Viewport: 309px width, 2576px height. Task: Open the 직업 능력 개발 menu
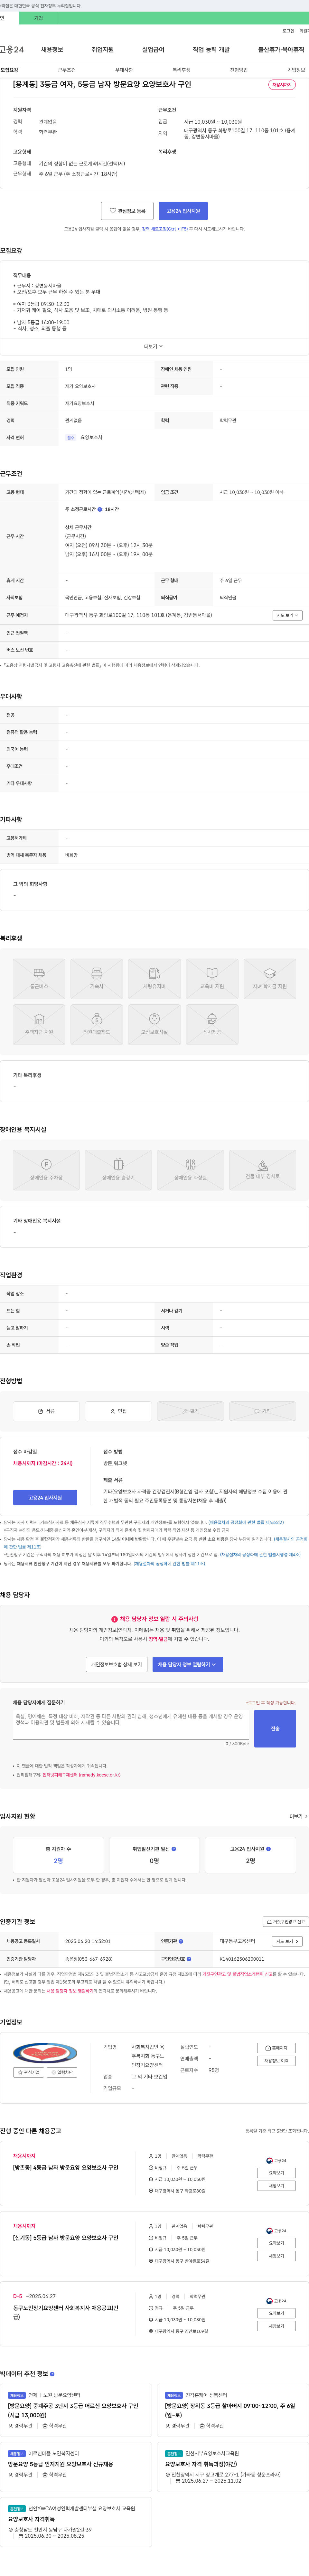click(211, 49)
